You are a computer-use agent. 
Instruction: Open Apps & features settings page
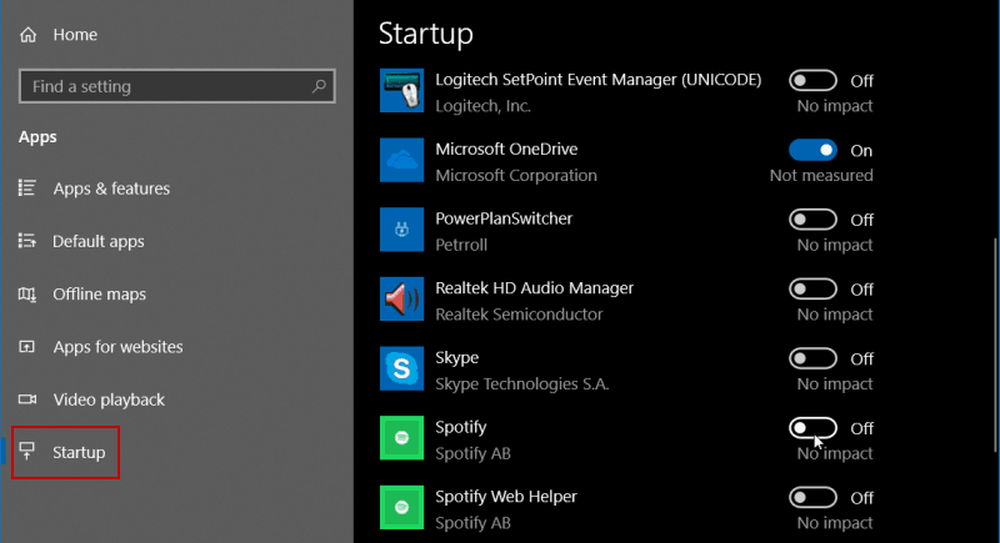pos(111,188)
